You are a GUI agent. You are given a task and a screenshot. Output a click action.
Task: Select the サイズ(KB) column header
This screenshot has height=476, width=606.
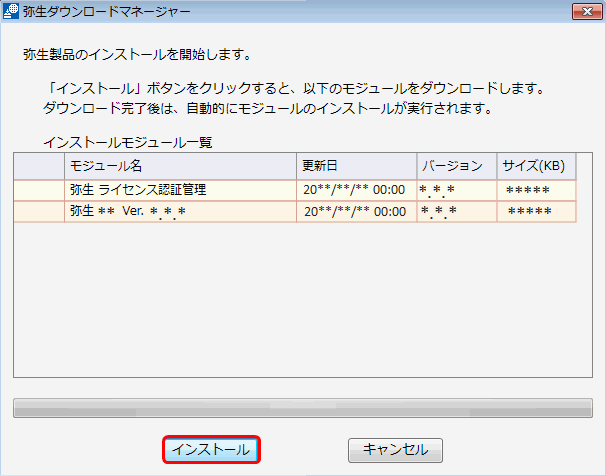tap(536, 166)
